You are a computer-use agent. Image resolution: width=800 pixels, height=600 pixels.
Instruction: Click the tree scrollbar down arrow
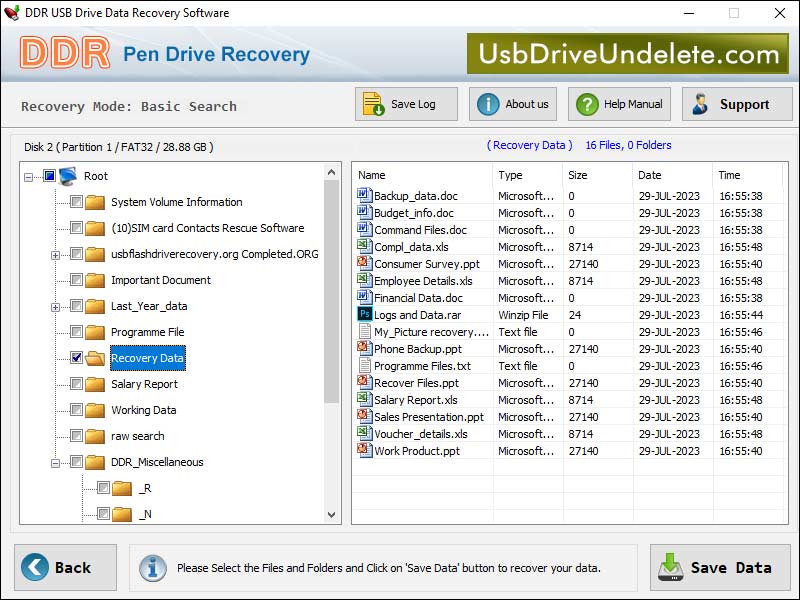coord(332,514)
